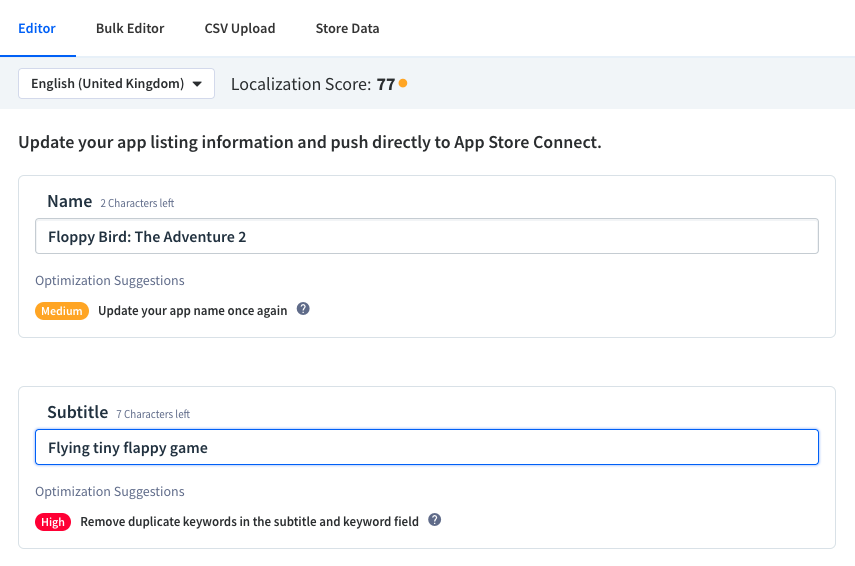855x566 pixels.
Task: Open the Editor tab
Action: [37, 28]
